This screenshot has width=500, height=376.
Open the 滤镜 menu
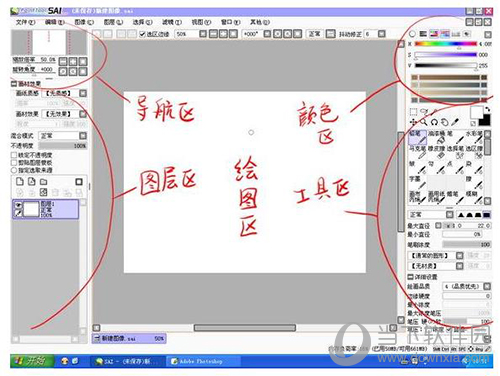pyautogui.click(x=172, y=22)
